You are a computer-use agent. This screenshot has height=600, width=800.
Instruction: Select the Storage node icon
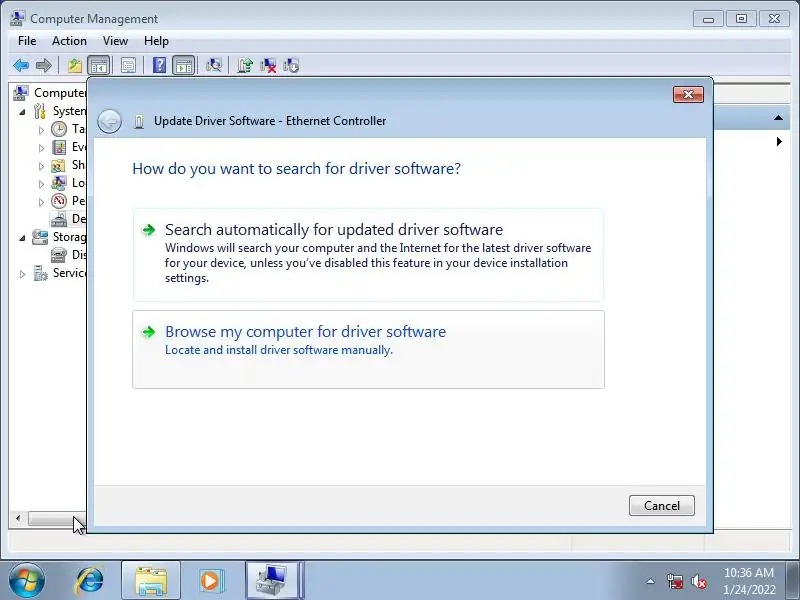click(40, 237)
